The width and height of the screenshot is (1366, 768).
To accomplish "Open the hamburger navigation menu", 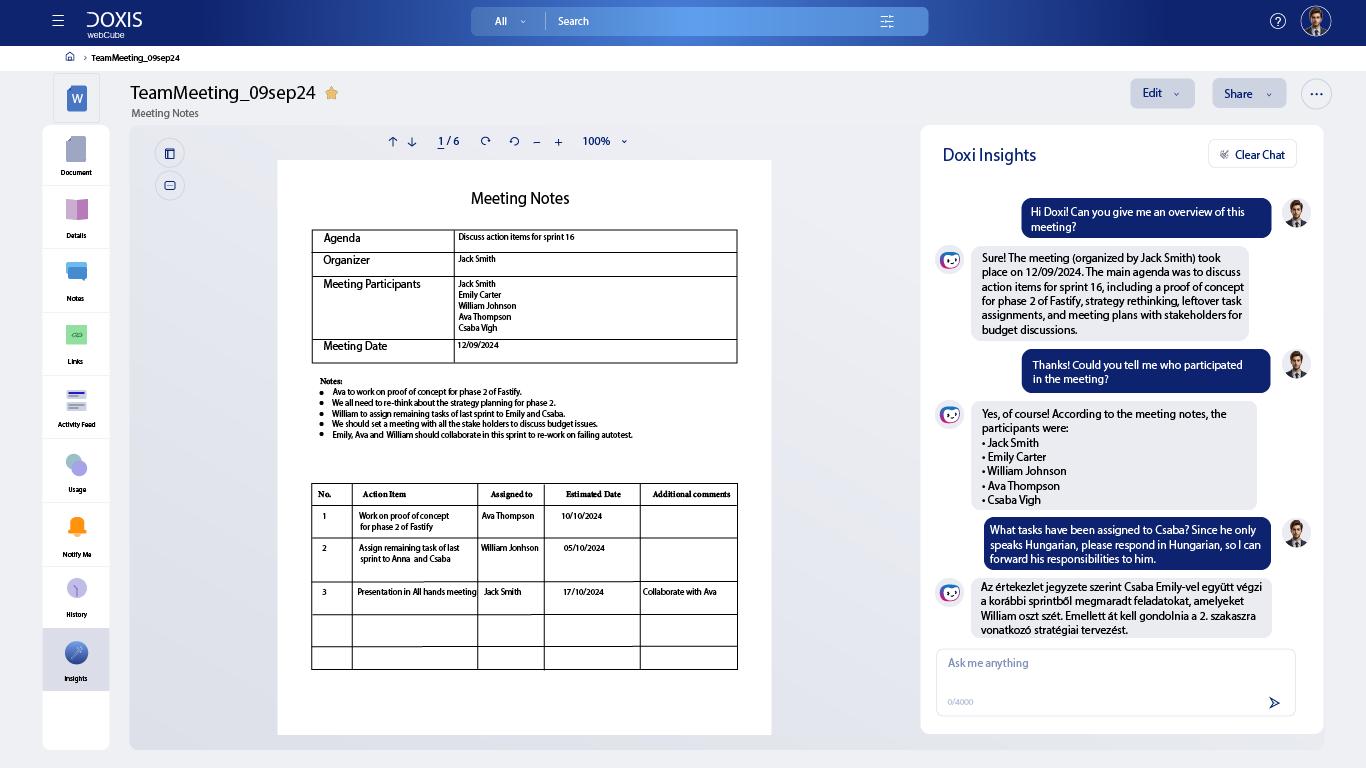I will (58, 20).
